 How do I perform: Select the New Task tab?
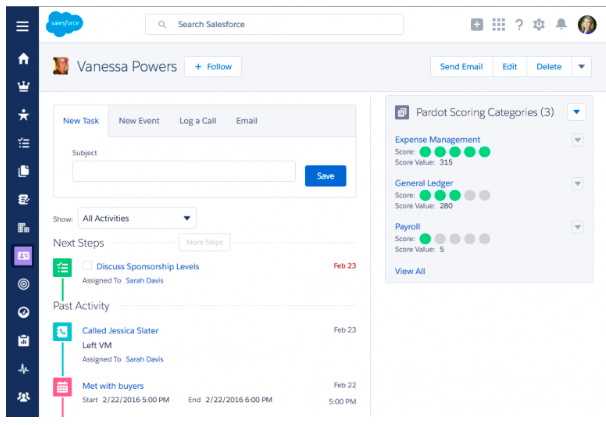point(81,121)
